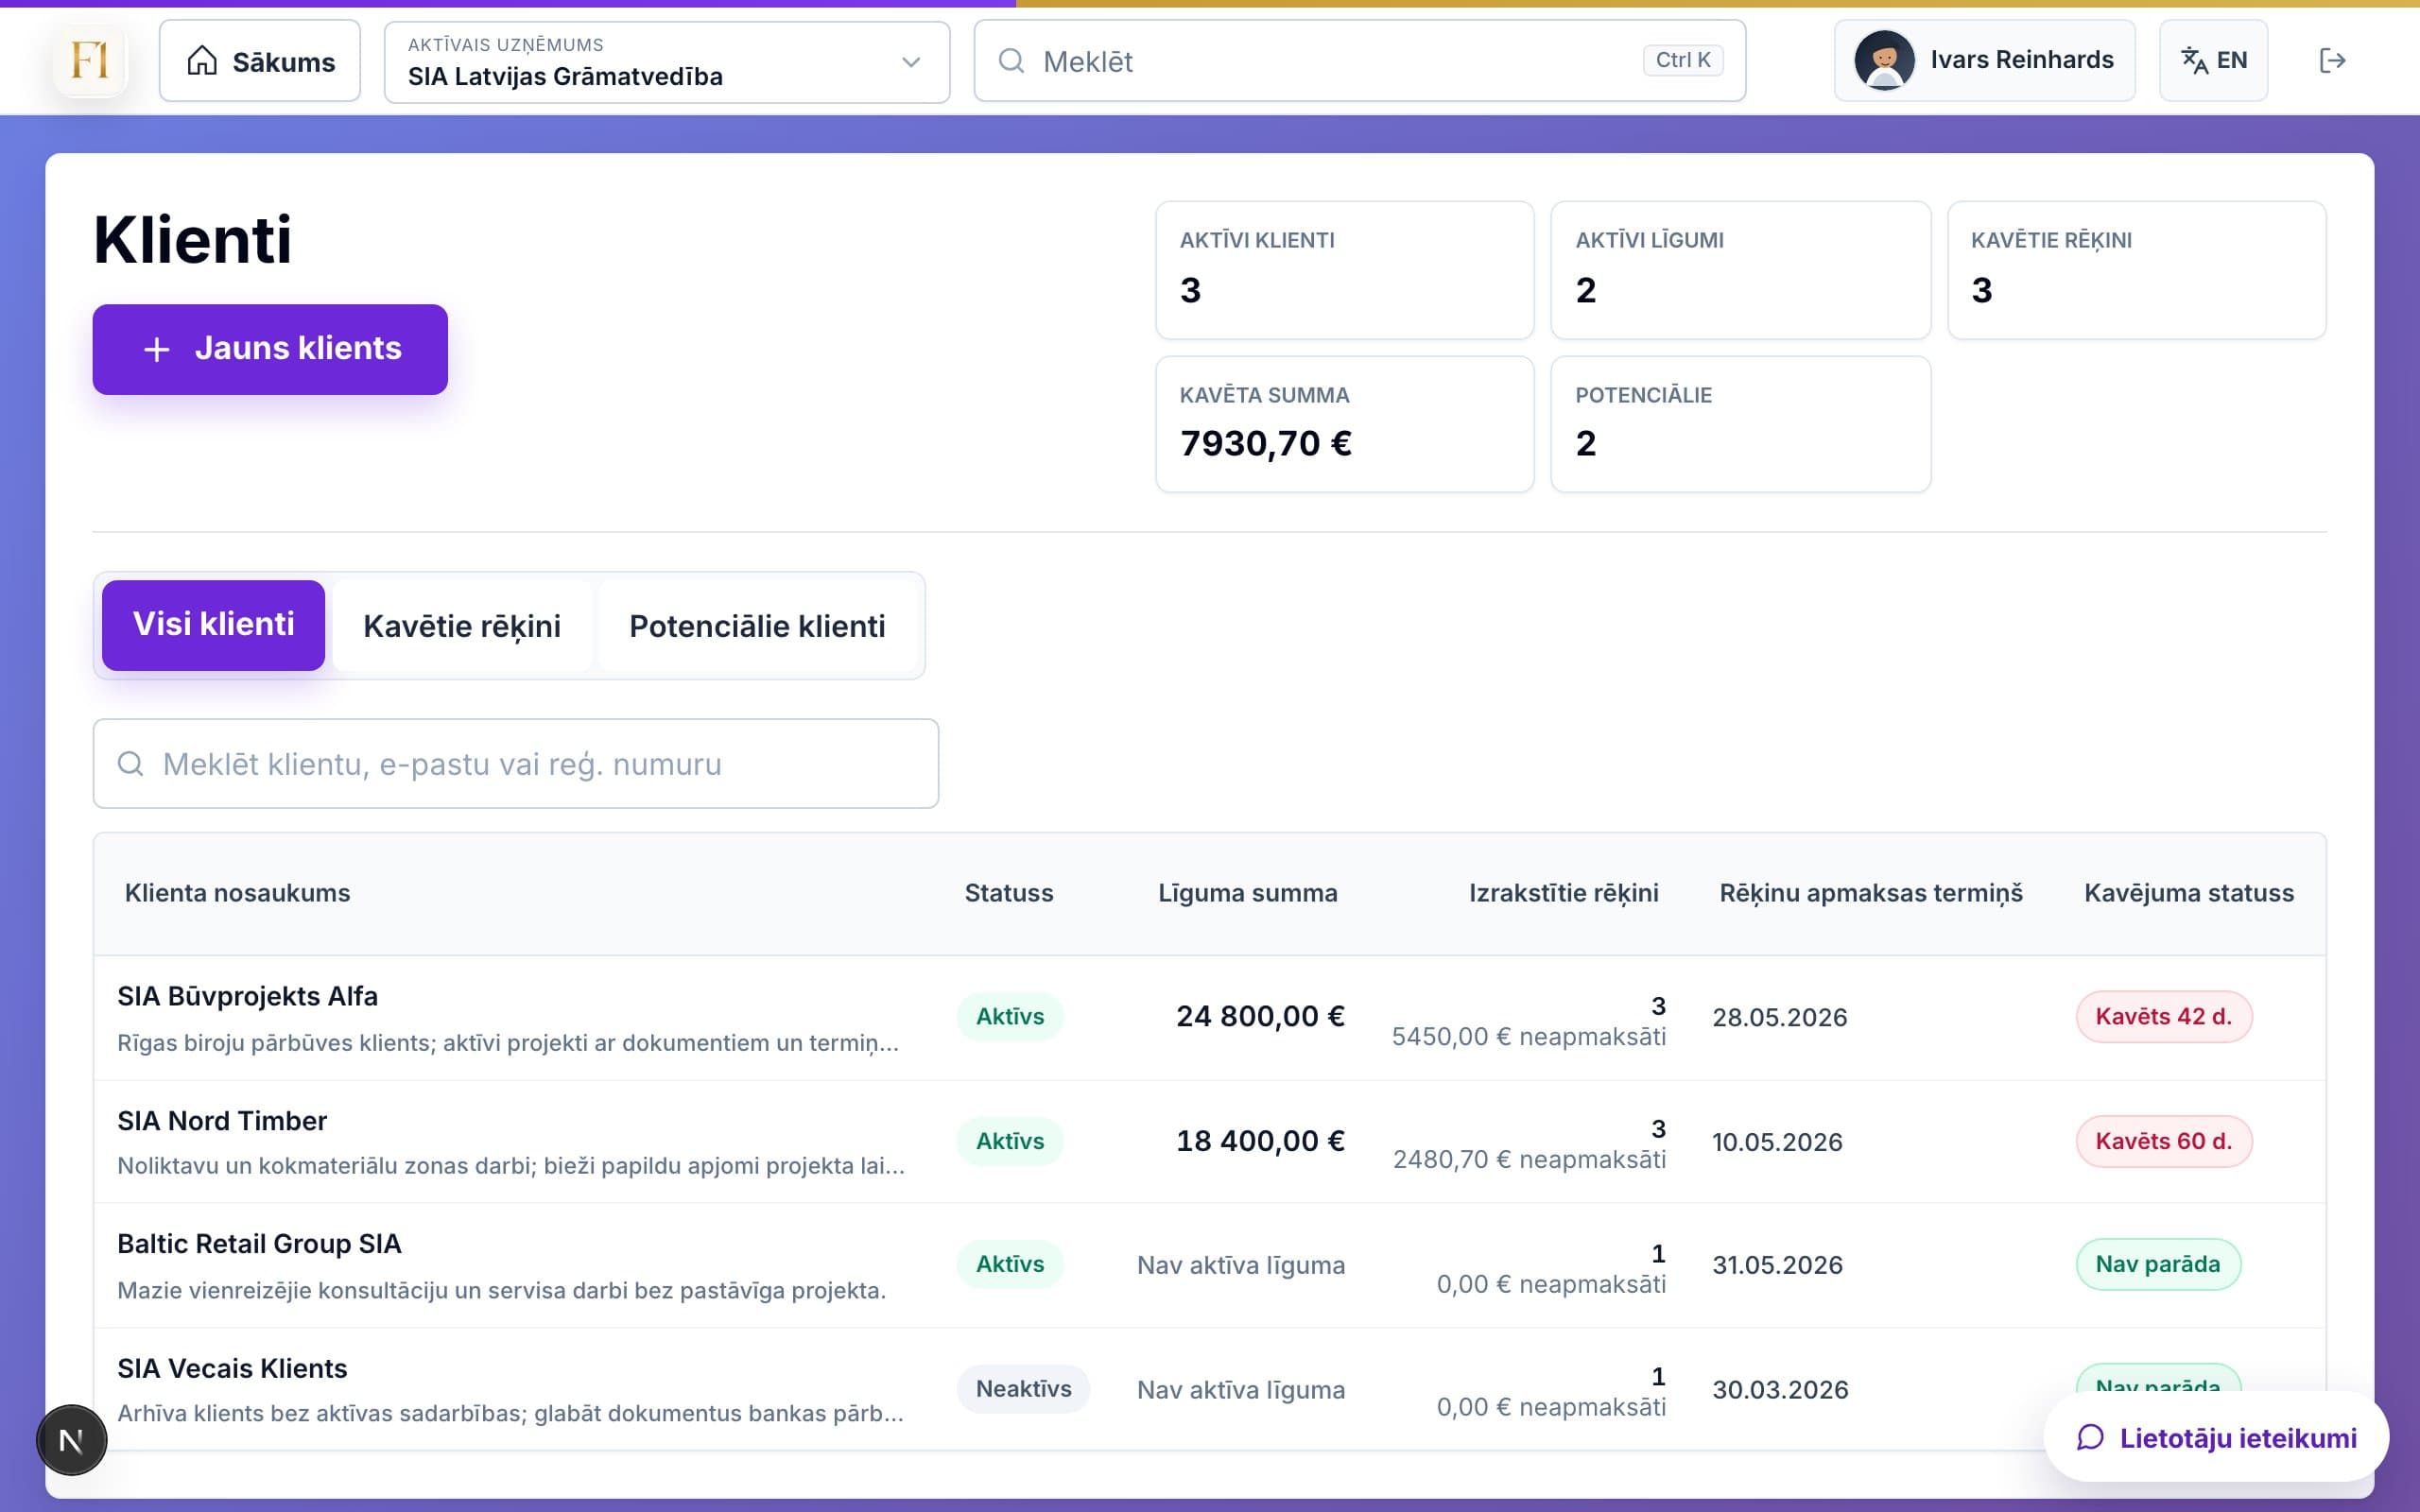The image size is (2420, 1512).
Task: Click the Ivars Reinhards avatar image
Action: pyautogui.click(x=1884, y=60)
